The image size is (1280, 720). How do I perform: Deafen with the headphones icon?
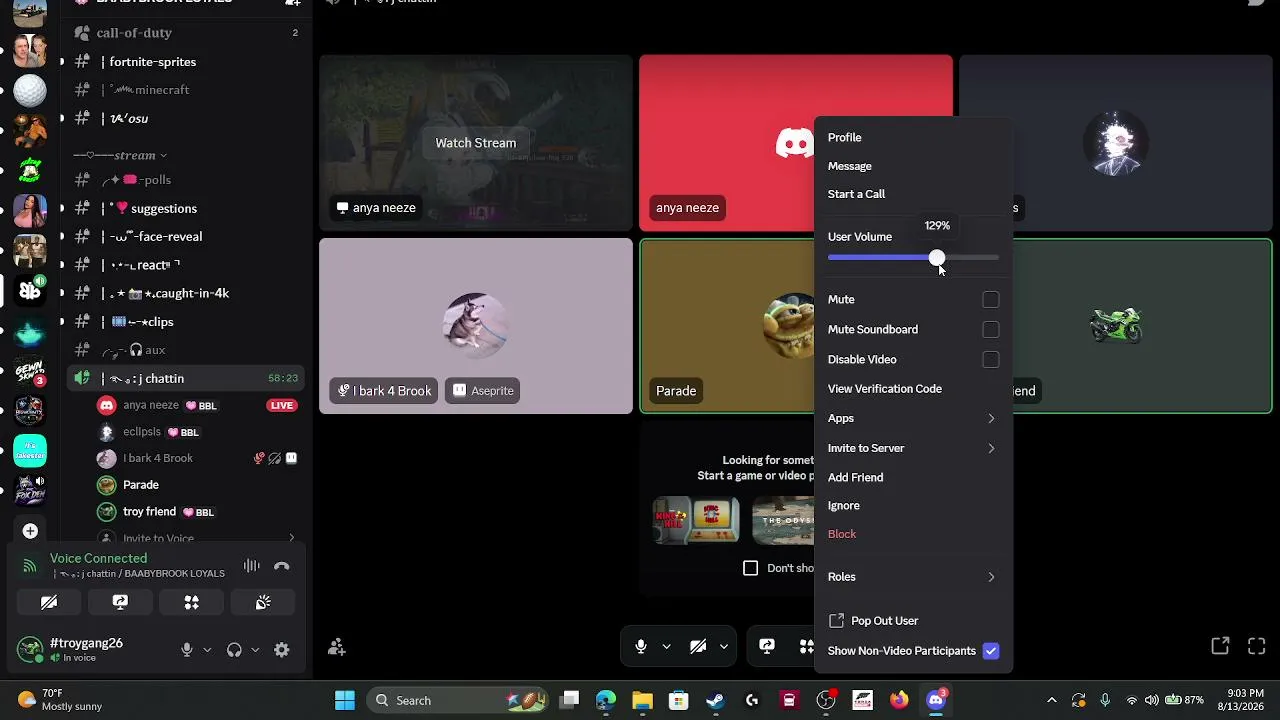[x=234, y=650]
